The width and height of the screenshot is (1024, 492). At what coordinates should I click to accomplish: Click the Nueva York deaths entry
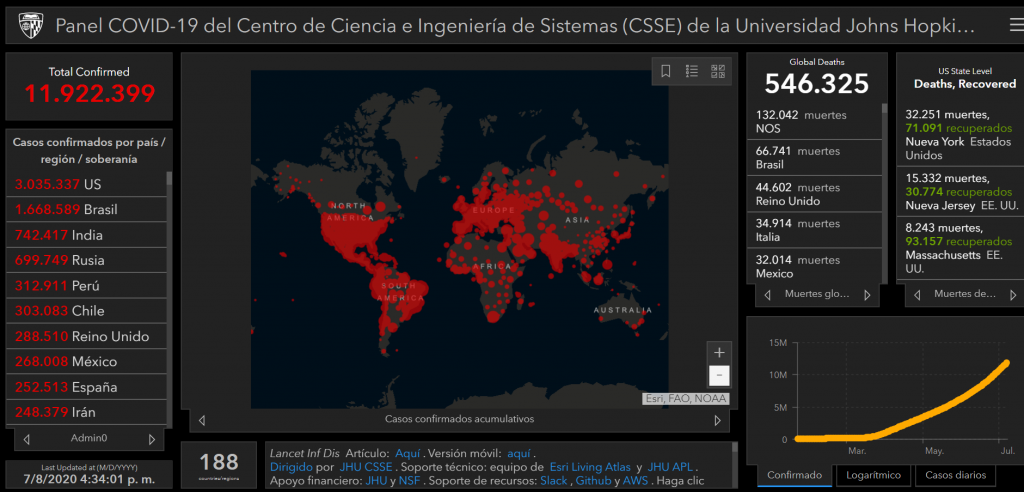(961, 135)
